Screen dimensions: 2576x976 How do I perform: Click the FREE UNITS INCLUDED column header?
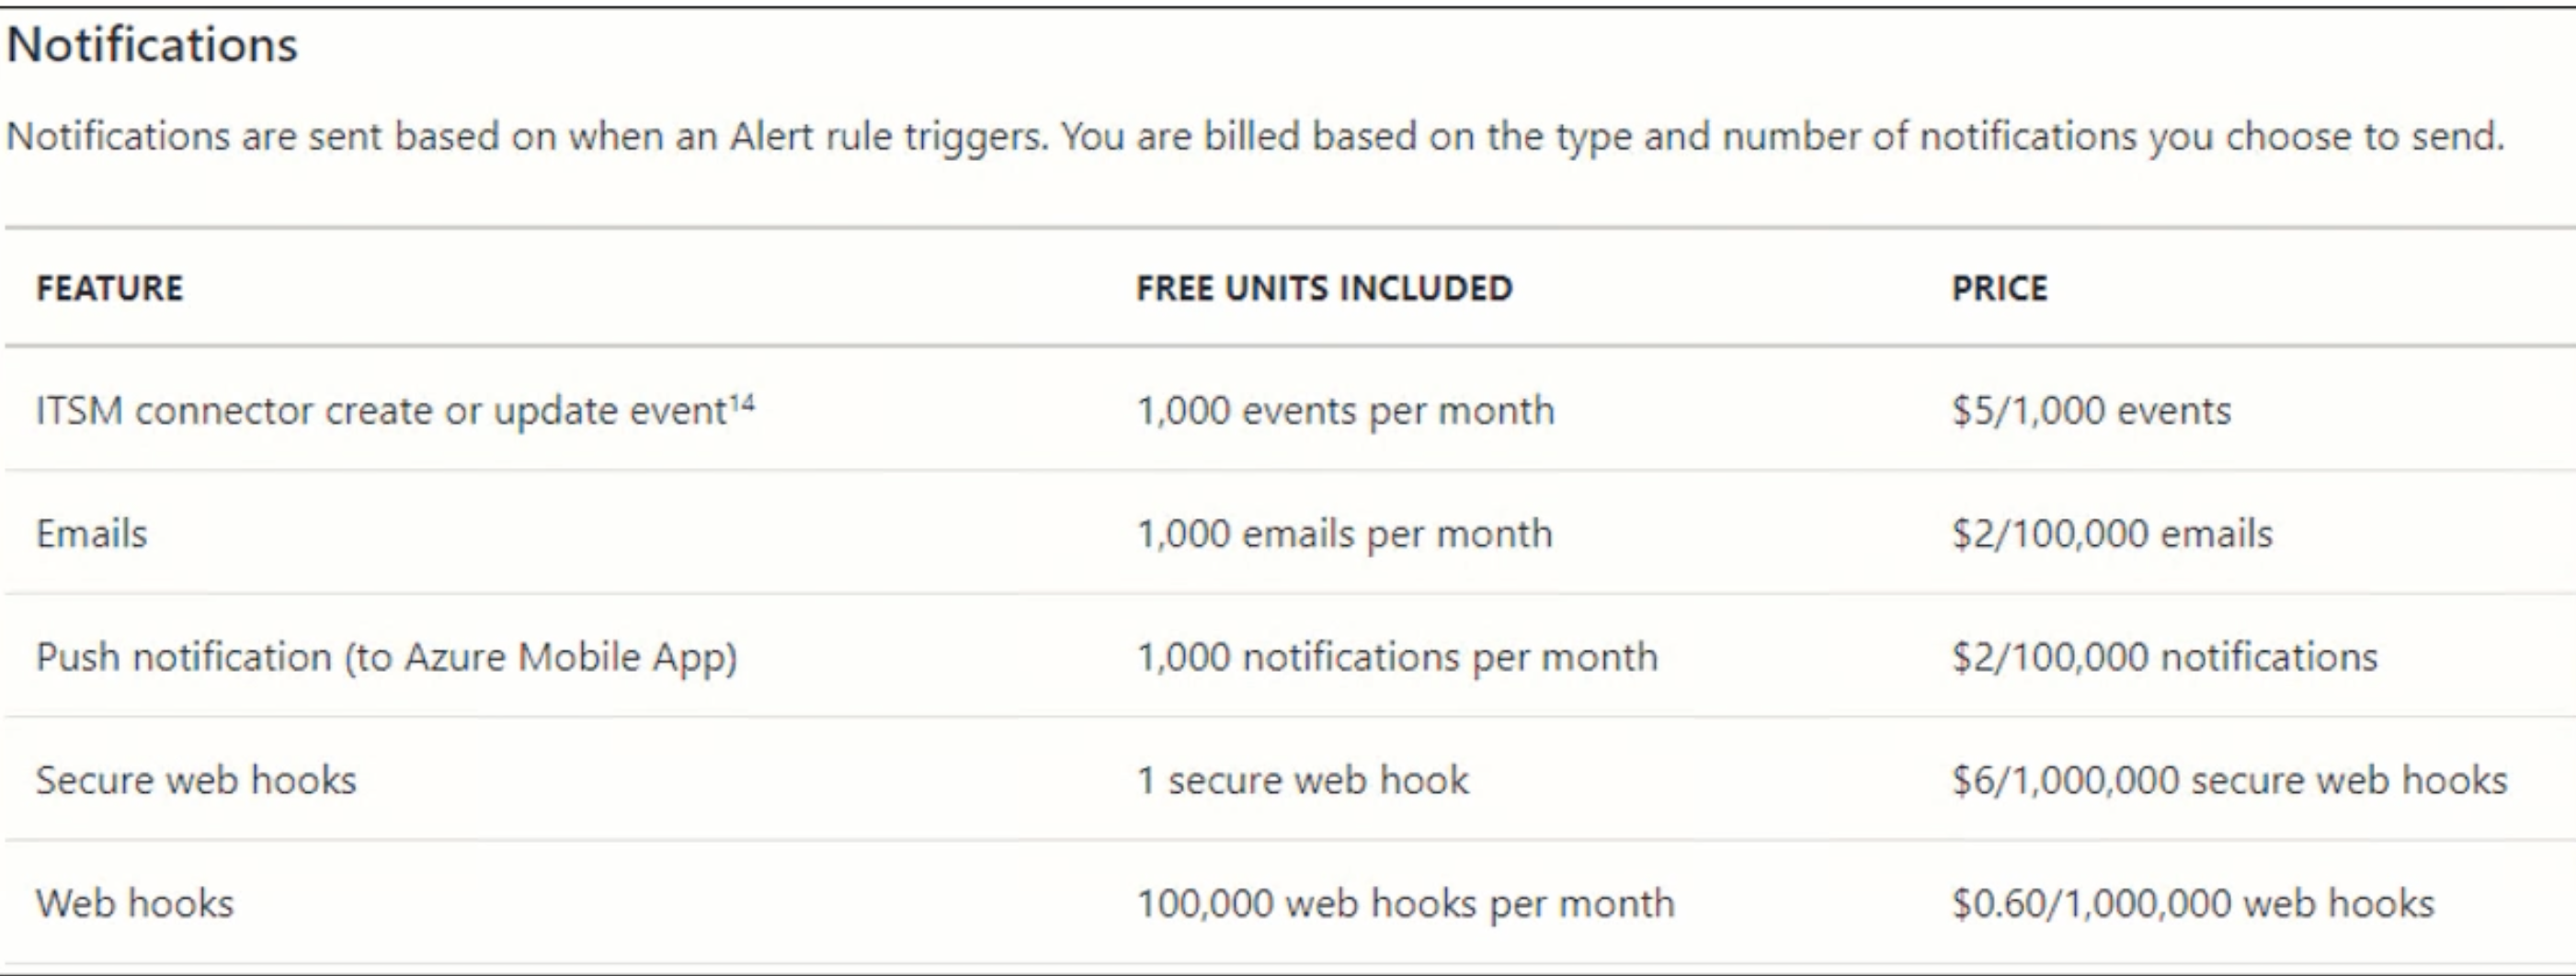click(x=1324, y=288)
